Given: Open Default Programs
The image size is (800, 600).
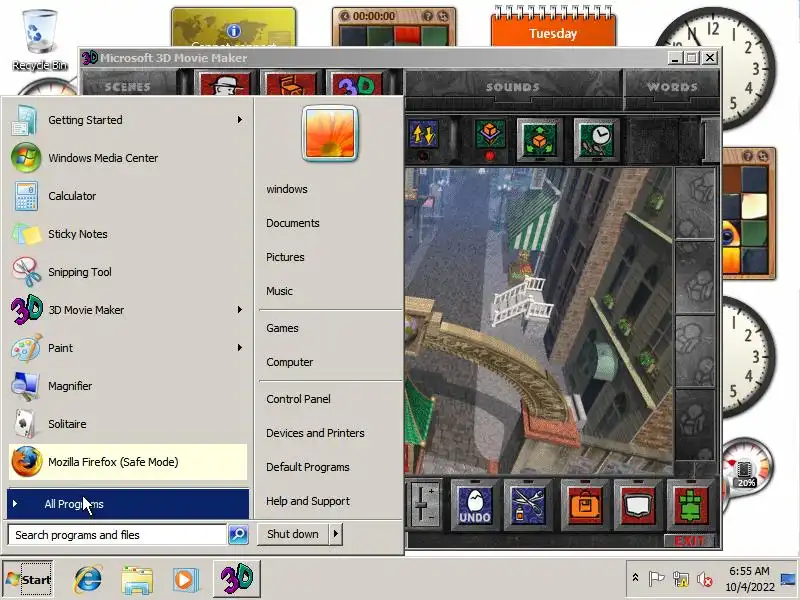Looking at the screenshot, I should (x=308, y=467).
